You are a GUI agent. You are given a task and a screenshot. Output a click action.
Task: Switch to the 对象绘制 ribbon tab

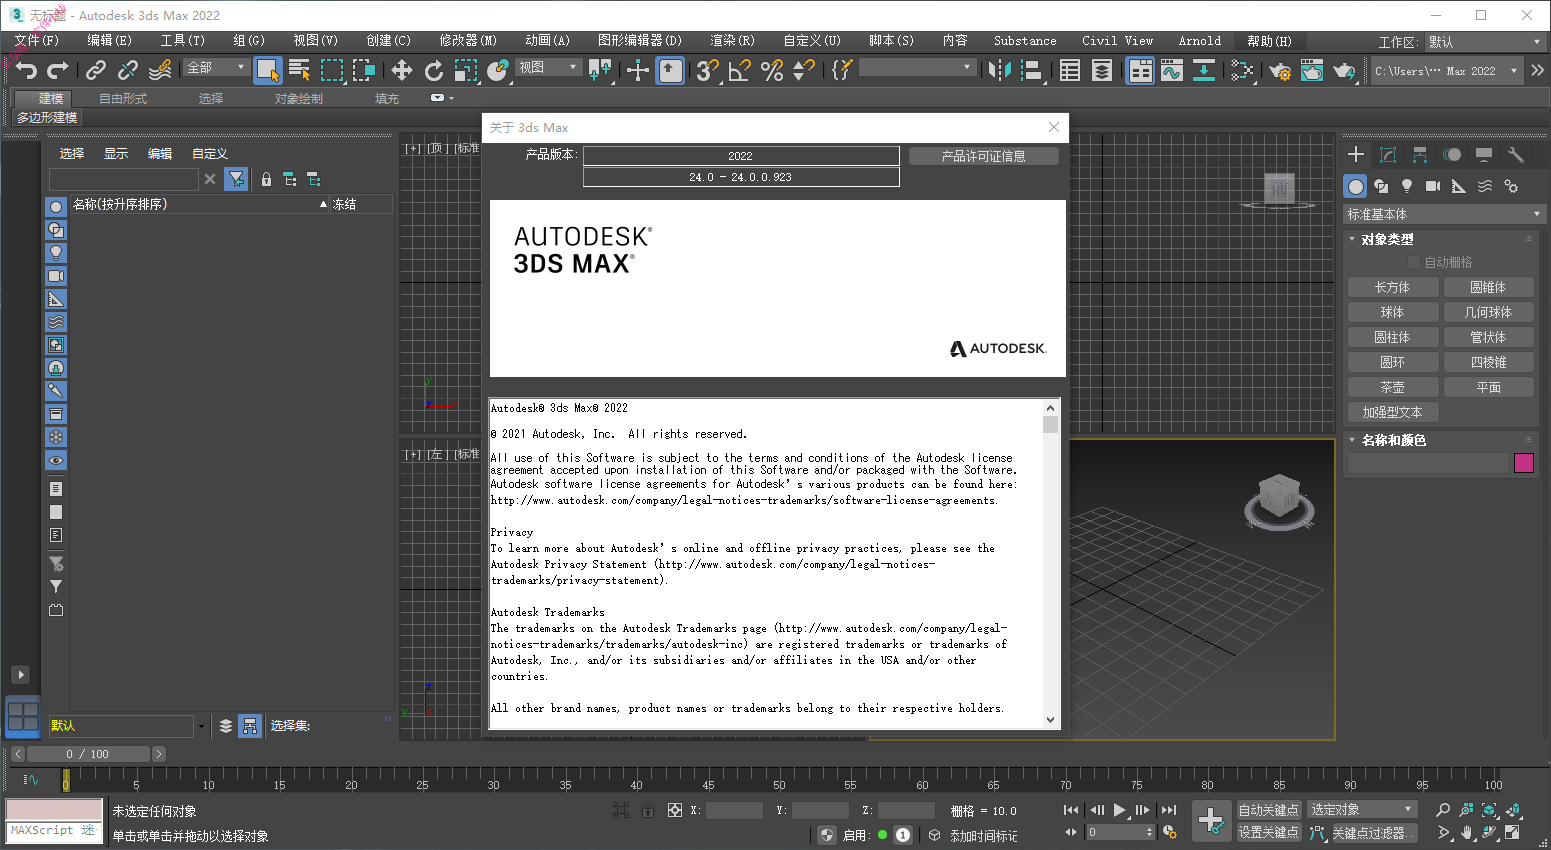pyautogui.click(x=299, y=98)
